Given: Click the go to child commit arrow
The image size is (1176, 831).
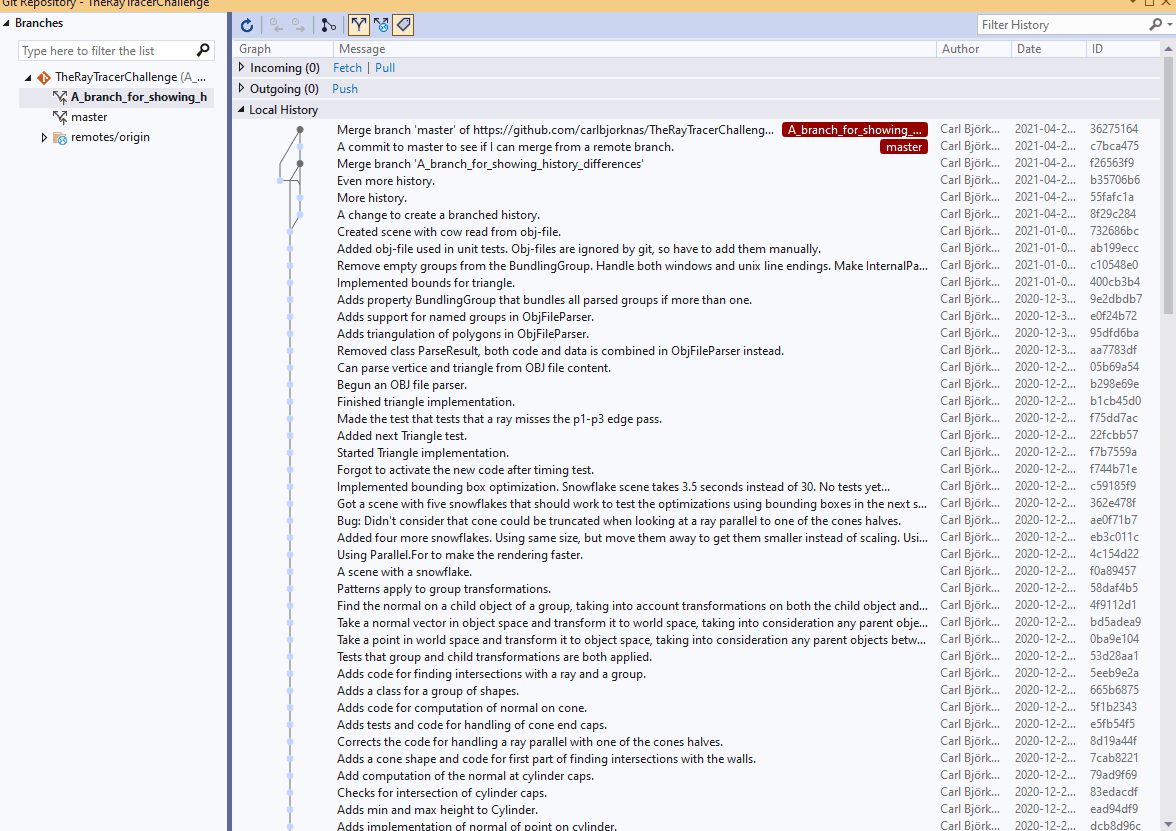Looking at the screenshot, I should (x=298, y=25).
